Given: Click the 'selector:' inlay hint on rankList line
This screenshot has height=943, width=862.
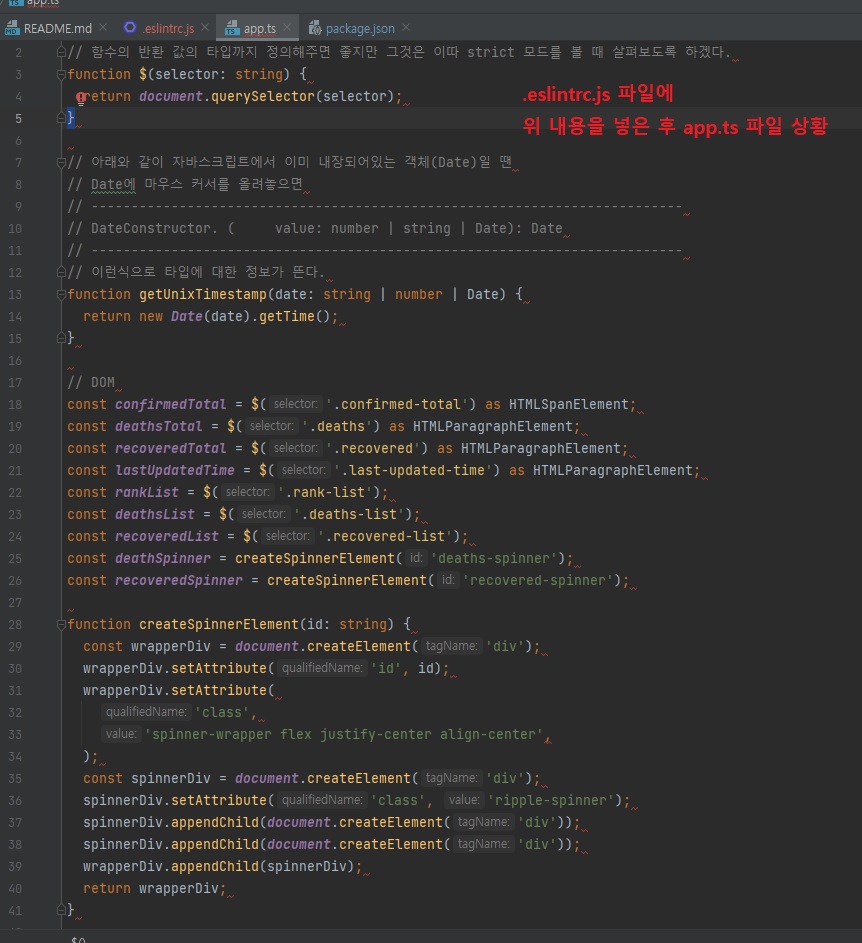Looking at the screenshot, I should pos(248,492).
